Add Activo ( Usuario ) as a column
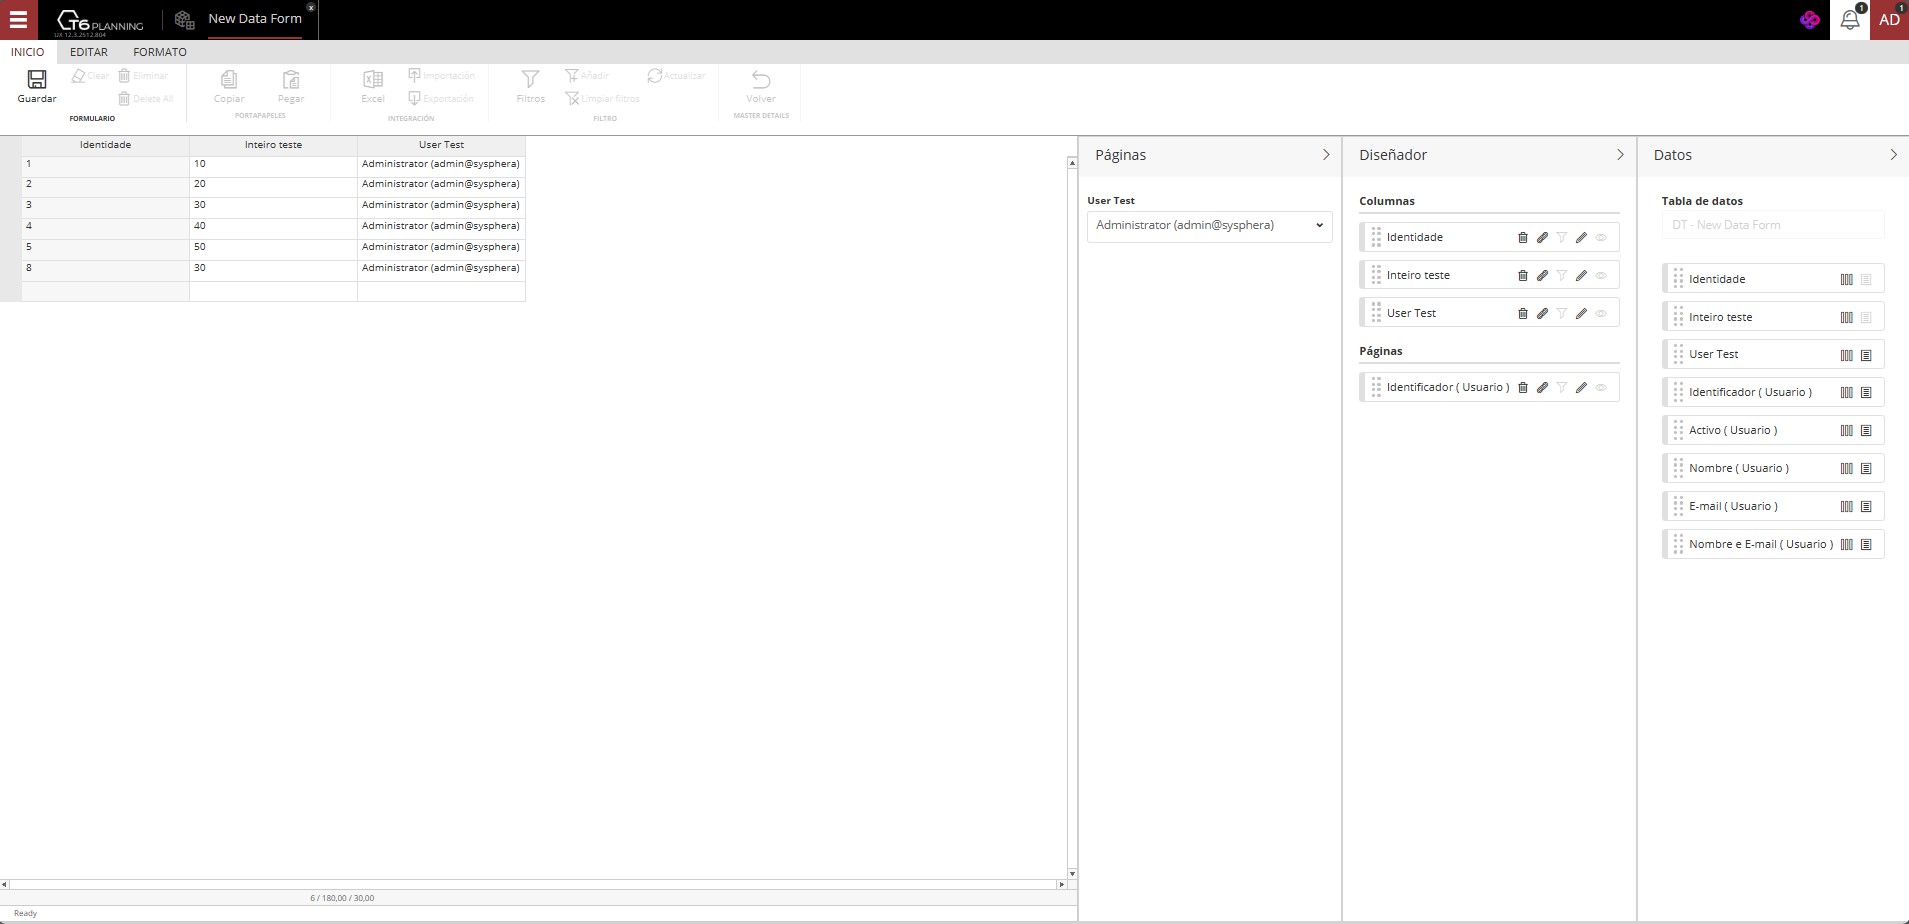This screenshot has width=1909, height=924. pyautogui.click(x=1846, y=431)
